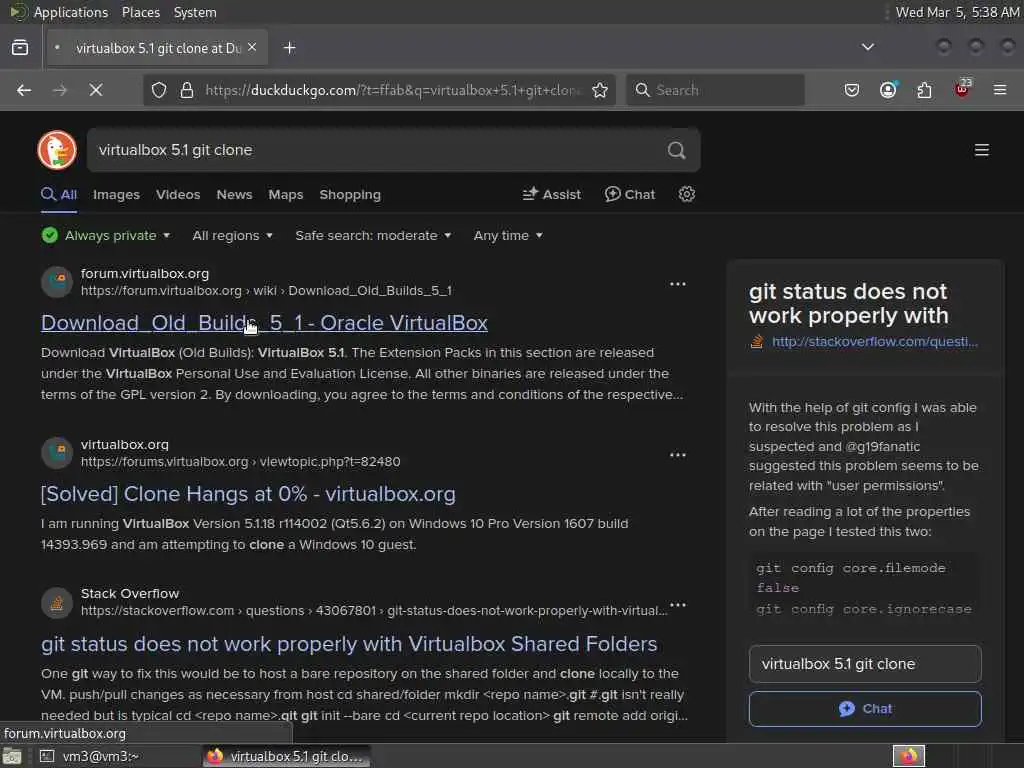This screenshot has height=768, width=1024.
Task: Click the DuckDuckGo logo
Action: 57,150
